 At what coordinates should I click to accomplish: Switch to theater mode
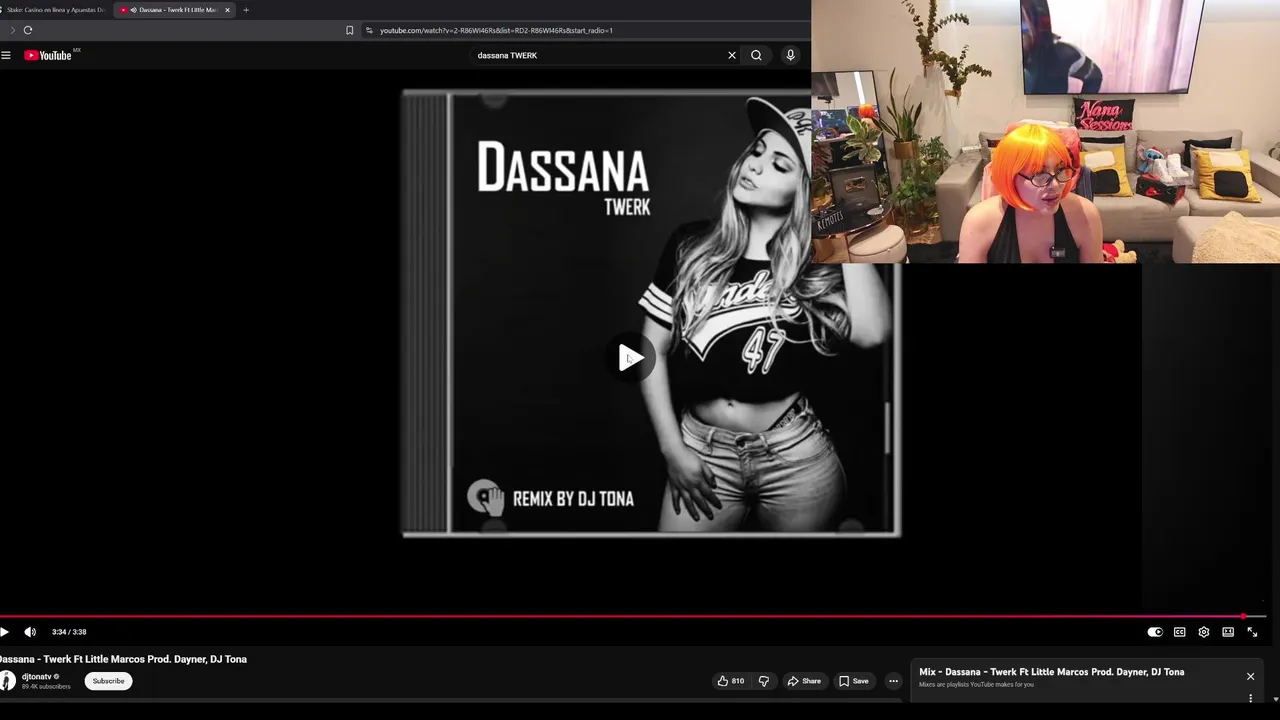coord(1228,632)
